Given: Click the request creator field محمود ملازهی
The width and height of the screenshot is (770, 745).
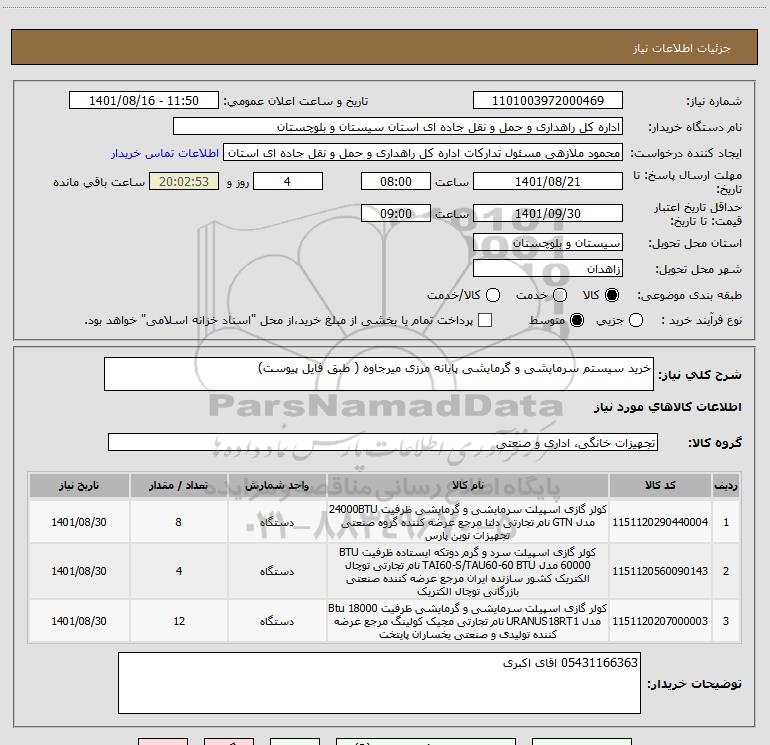Looking at the screenshot, I should click(x=423, y=153).
